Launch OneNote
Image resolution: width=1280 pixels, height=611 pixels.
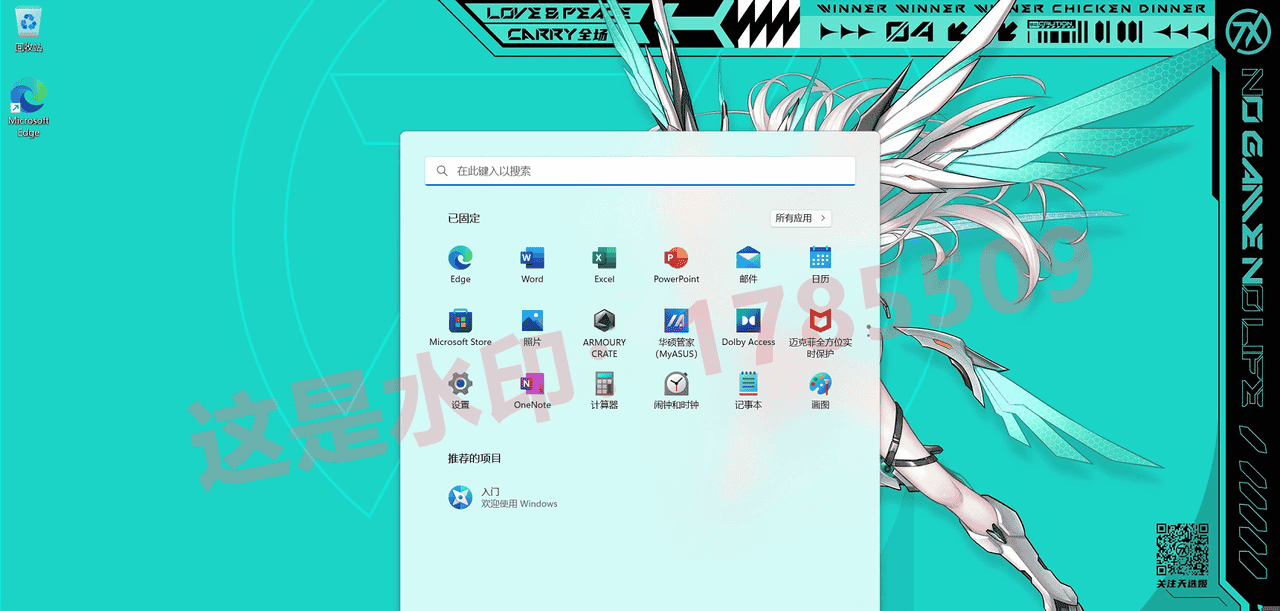pyautogui.click(x=532, y=385)
